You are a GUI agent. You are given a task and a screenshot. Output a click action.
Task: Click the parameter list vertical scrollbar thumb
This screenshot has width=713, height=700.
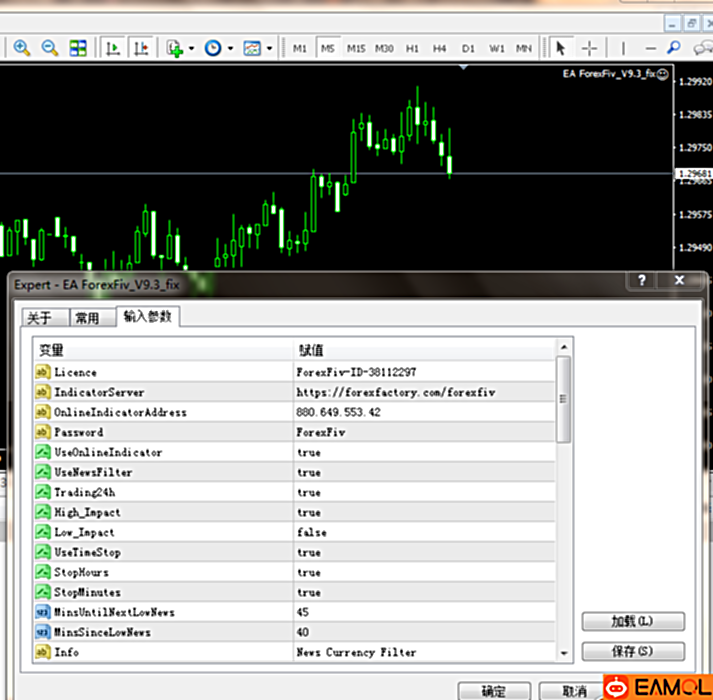564,398
